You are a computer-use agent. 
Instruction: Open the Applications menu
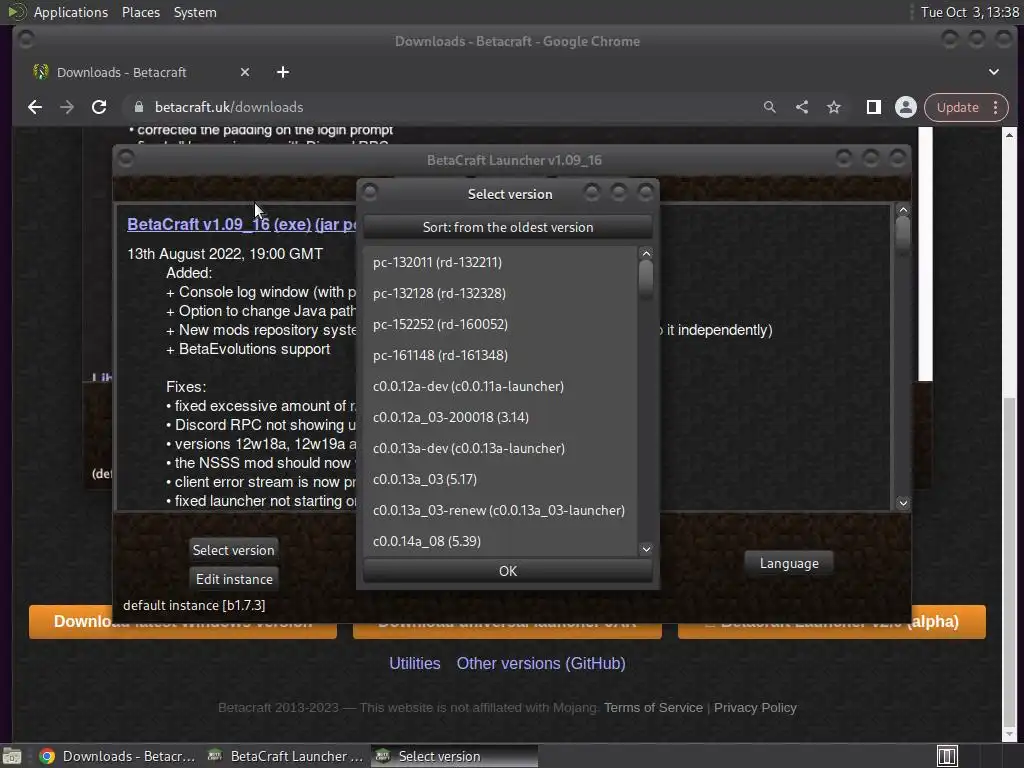(x=71, y=12)
